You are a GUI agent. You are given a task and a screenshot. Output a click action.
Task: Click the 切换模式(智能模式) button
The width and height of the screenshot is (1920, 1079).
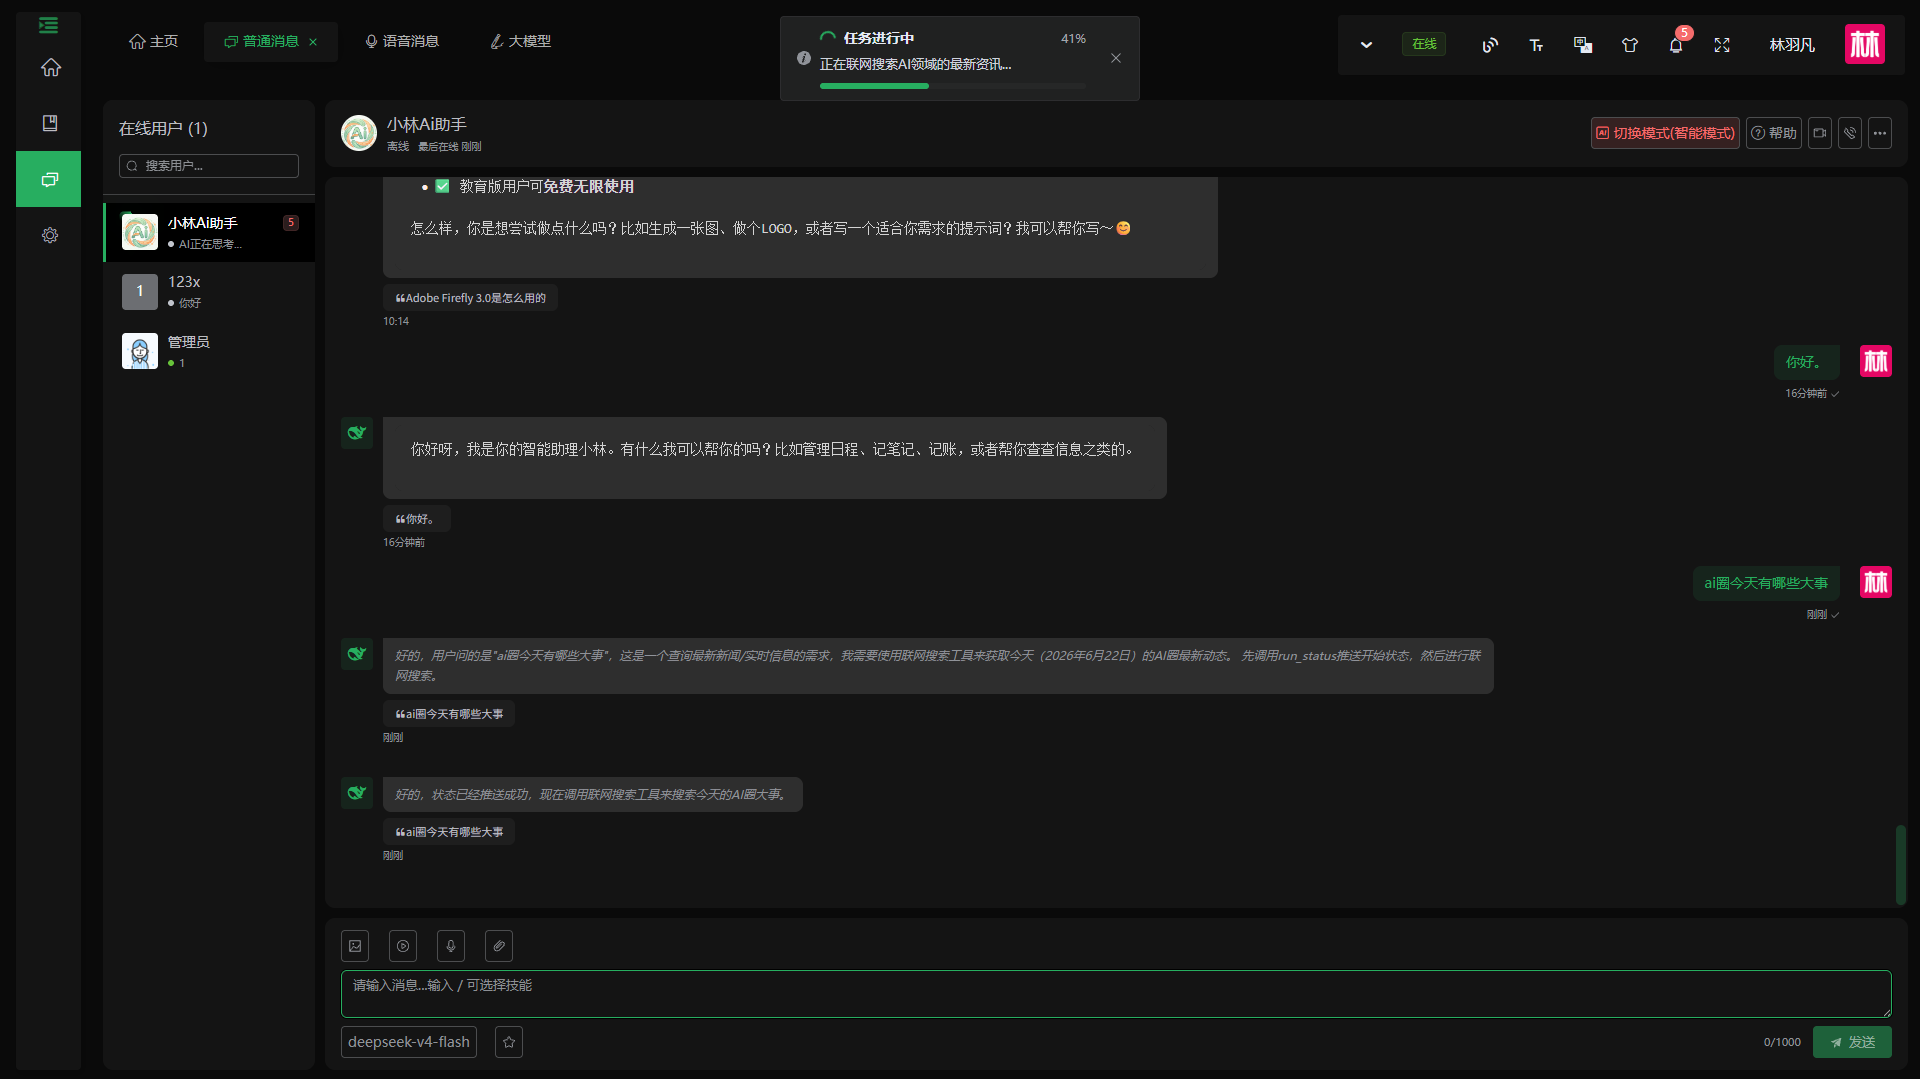1665,133
